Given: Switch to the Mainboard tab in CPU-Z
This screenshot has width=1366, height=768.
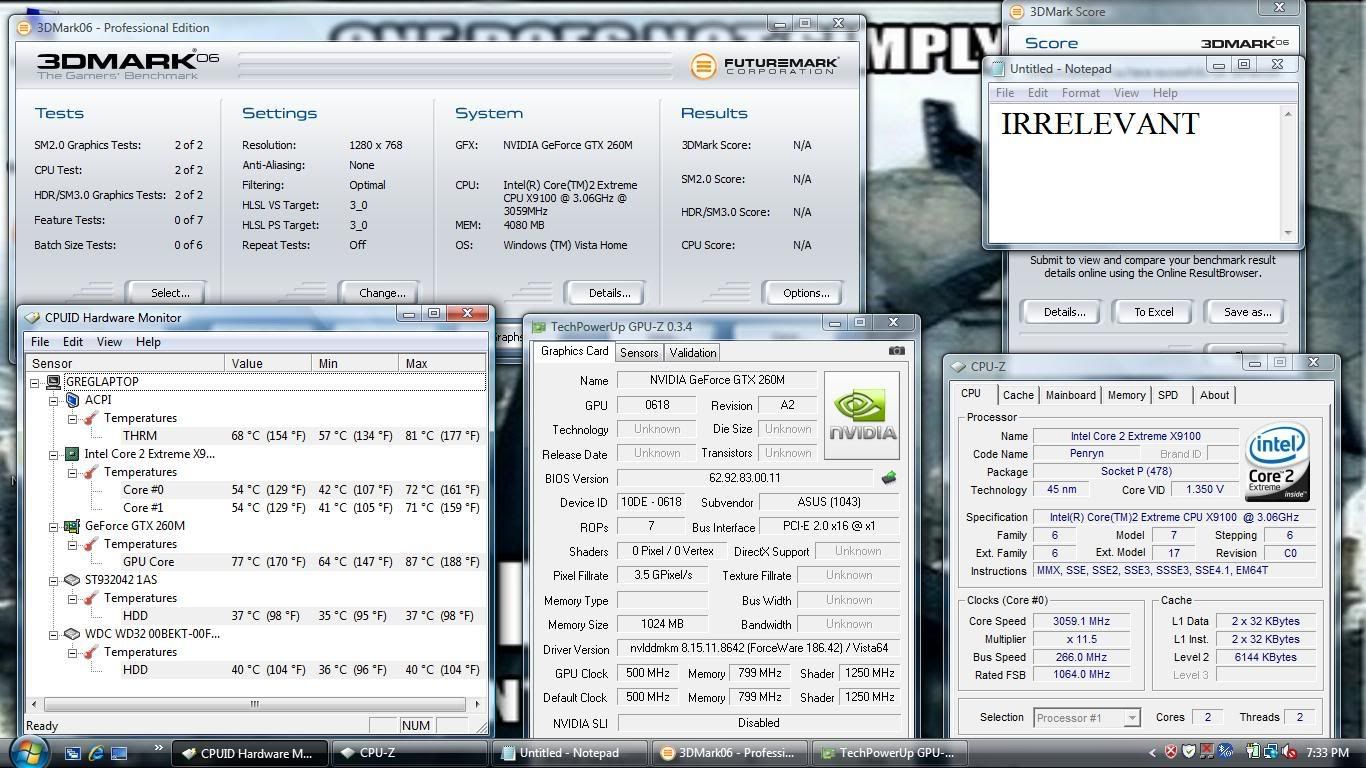Looking at the screenshot, I should (x=1070, y=395).
